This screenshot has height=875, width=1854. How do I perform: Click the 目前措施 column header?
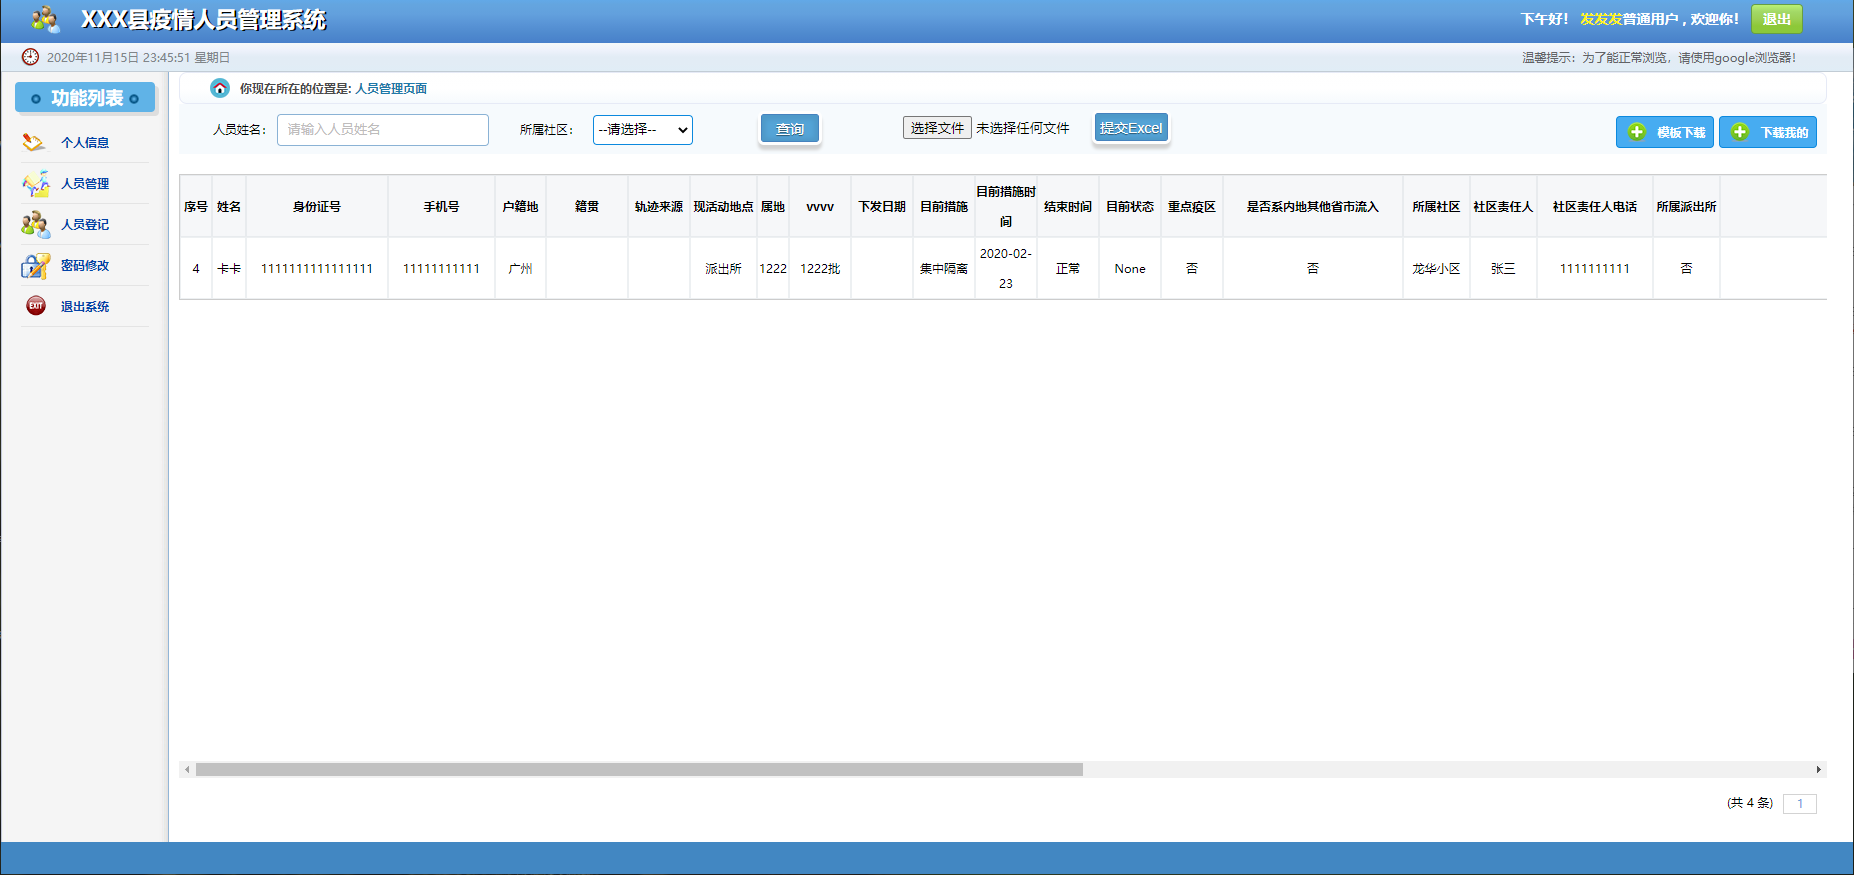point(944,207)
